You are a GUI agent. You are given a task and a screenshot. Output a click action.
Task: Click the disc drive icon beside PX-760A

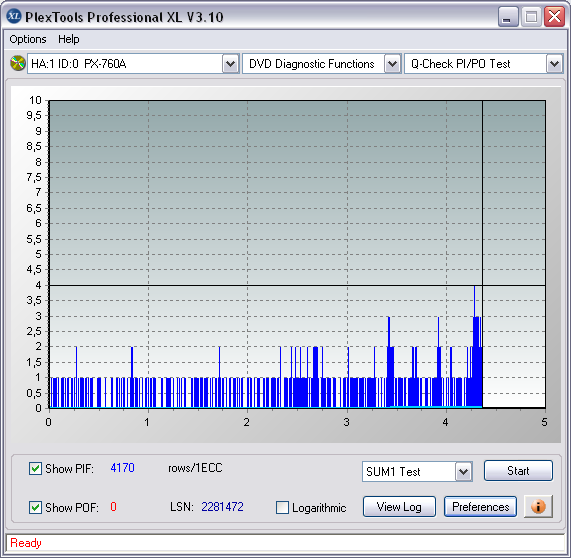[17, 63]
